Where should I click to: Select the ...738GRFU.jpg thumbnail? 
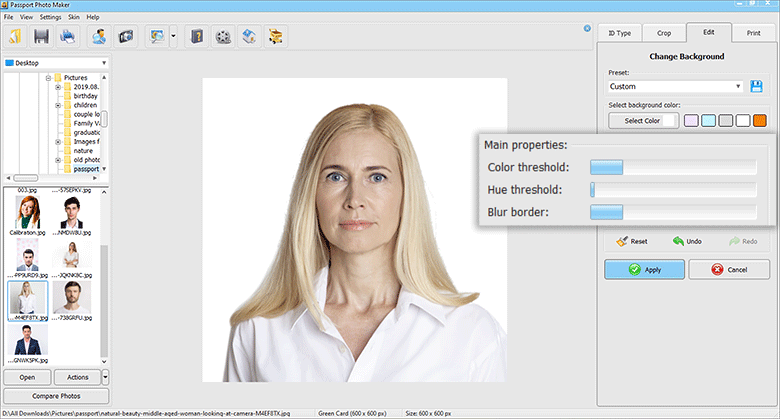(x=72, y=301)
